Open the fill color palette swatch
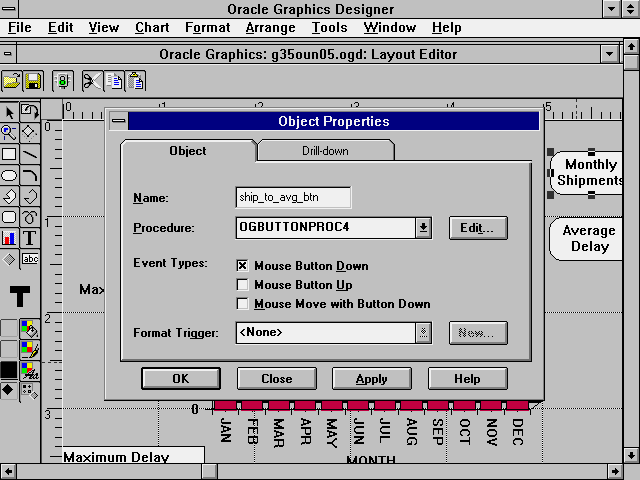 (x=30, y=328)
